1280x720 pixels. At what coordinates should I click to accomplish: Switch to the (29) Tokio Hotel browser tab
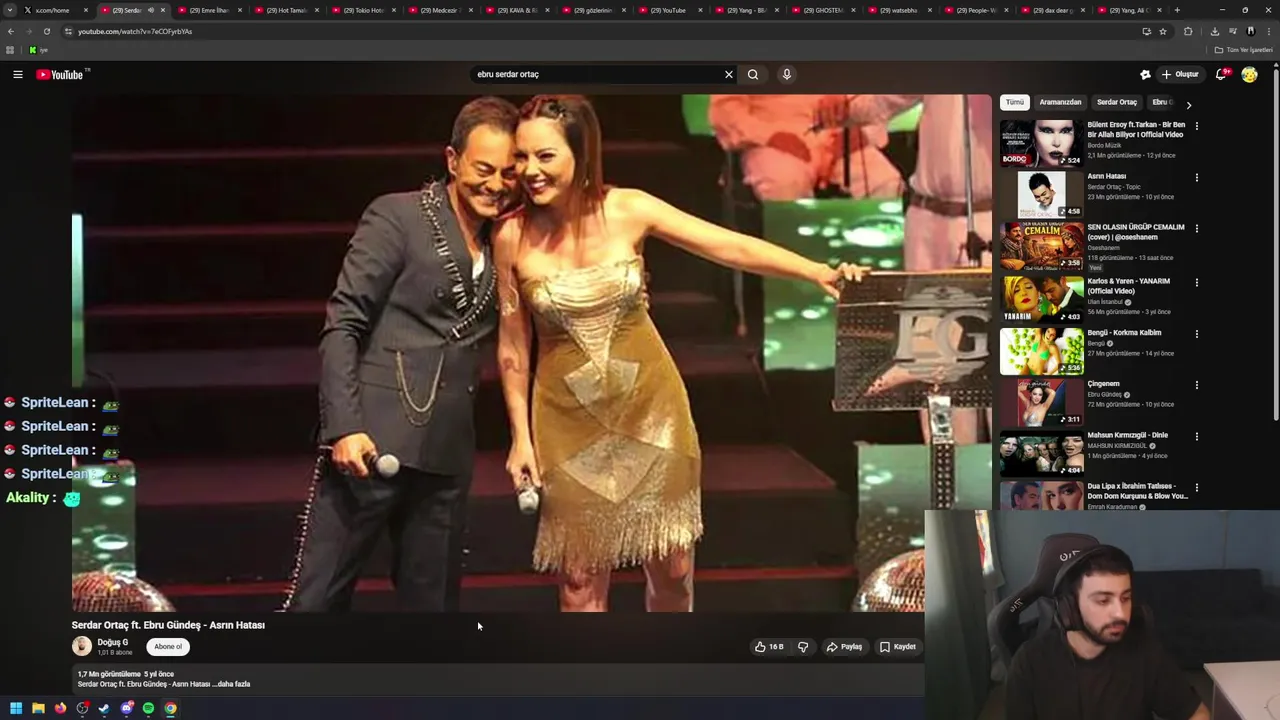(x=362, y=10)
